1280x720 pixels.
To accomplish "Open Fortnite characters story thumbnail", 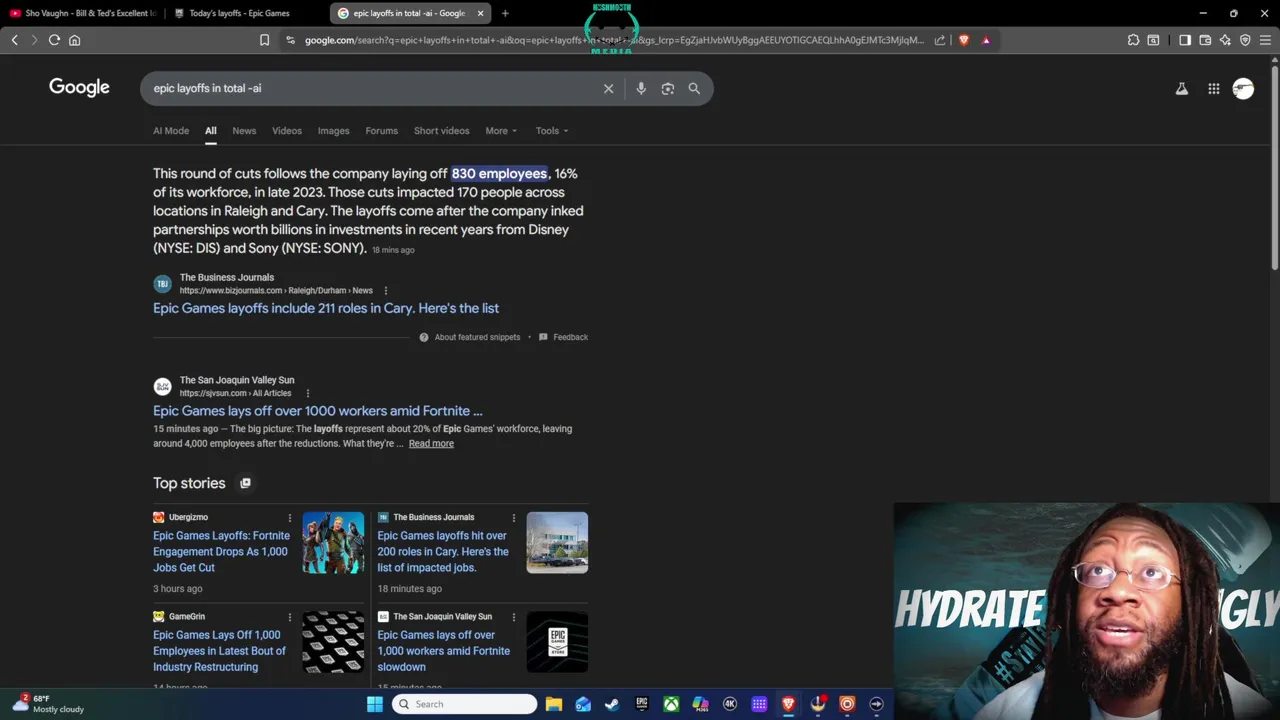I will [x=333, y=542].
